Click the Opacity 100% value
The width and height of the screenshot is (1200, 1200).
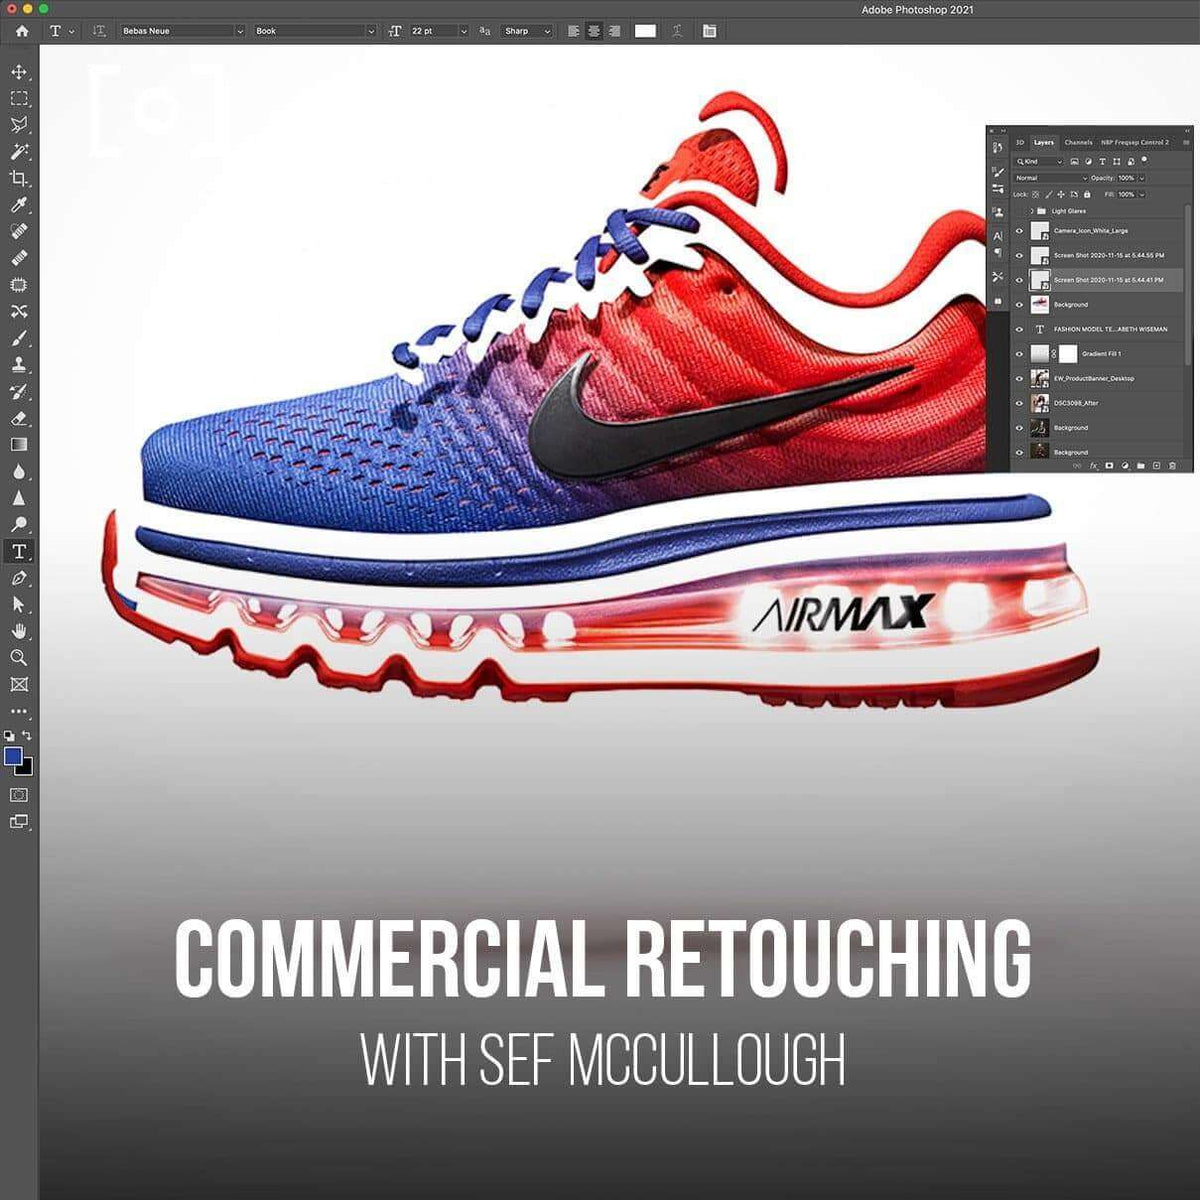1127,178
